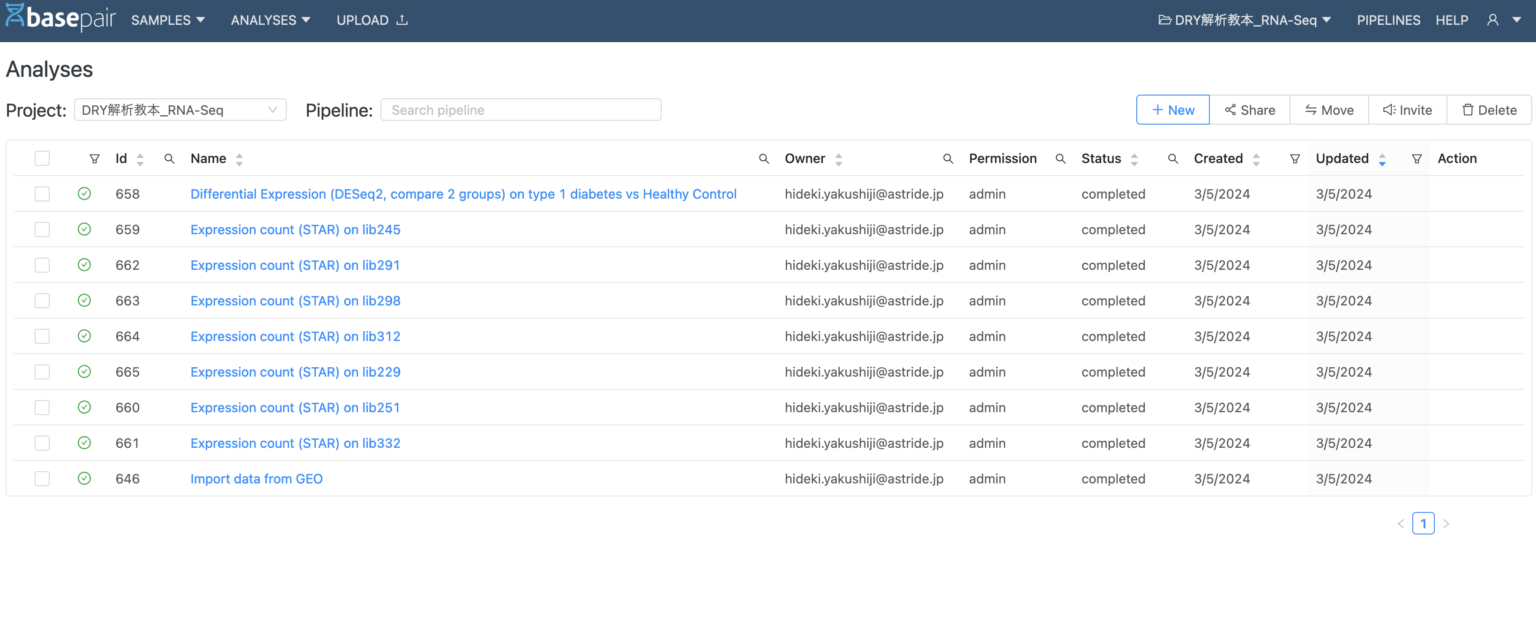
Task: Click the Basepair logo icon
Action: (16, 19)
